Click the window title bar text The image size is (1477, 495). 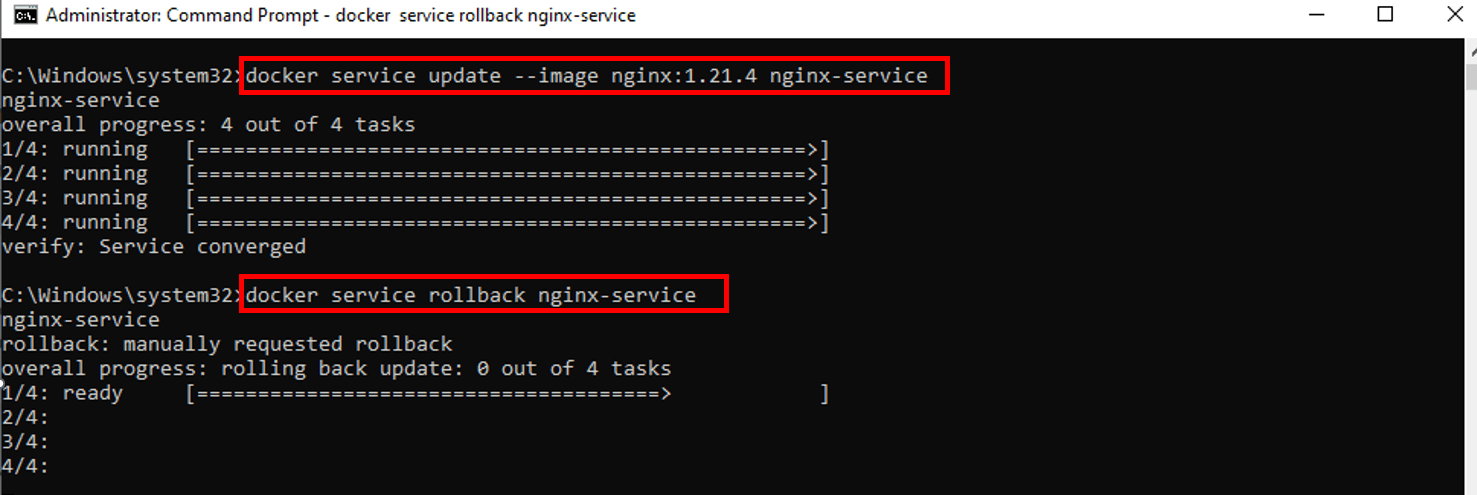point(341,15)
